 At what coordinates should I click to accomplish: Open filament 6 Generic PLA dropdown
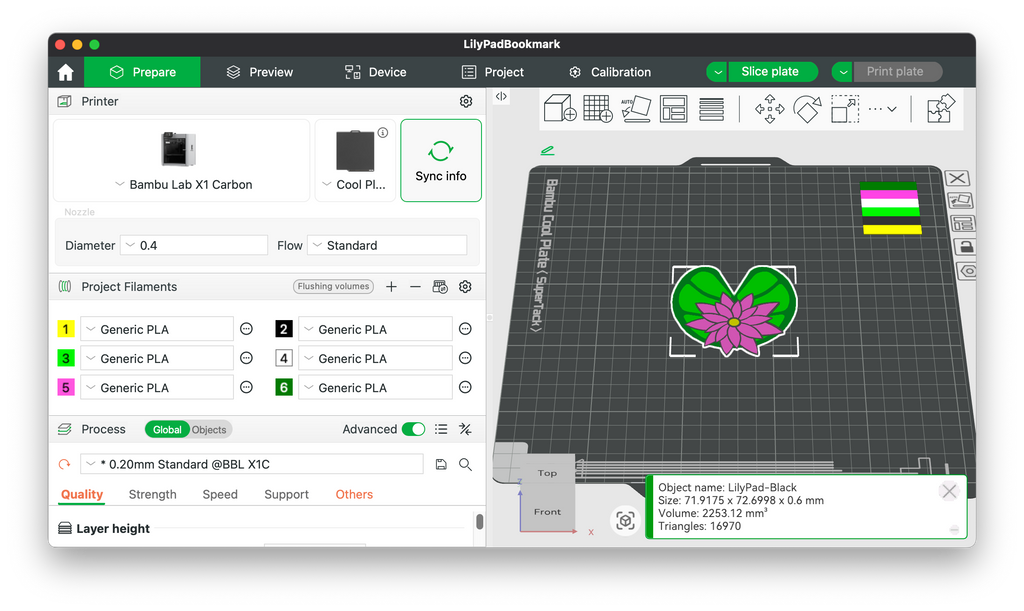(x=376, y=388)
